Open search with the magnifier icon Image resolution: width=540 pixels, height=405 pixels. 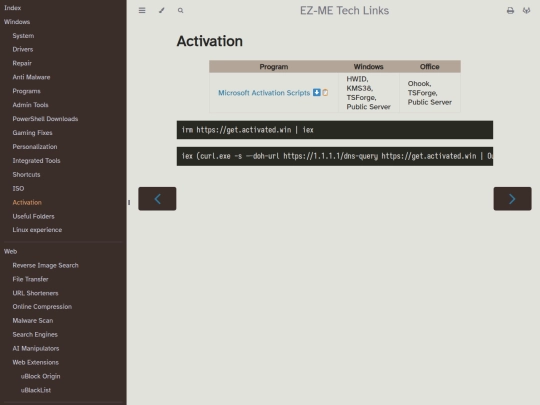[180, 11]
